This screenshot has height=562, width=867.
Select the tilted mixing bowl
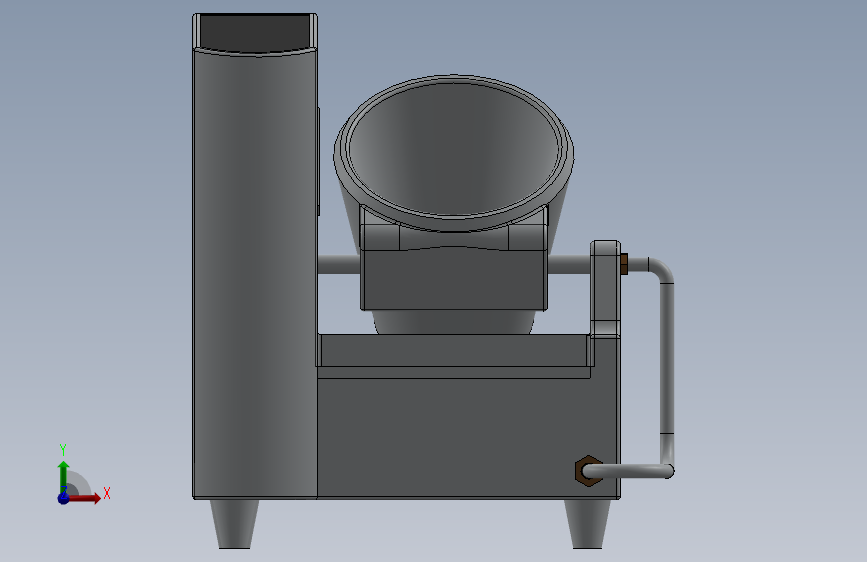click(453, 153)
